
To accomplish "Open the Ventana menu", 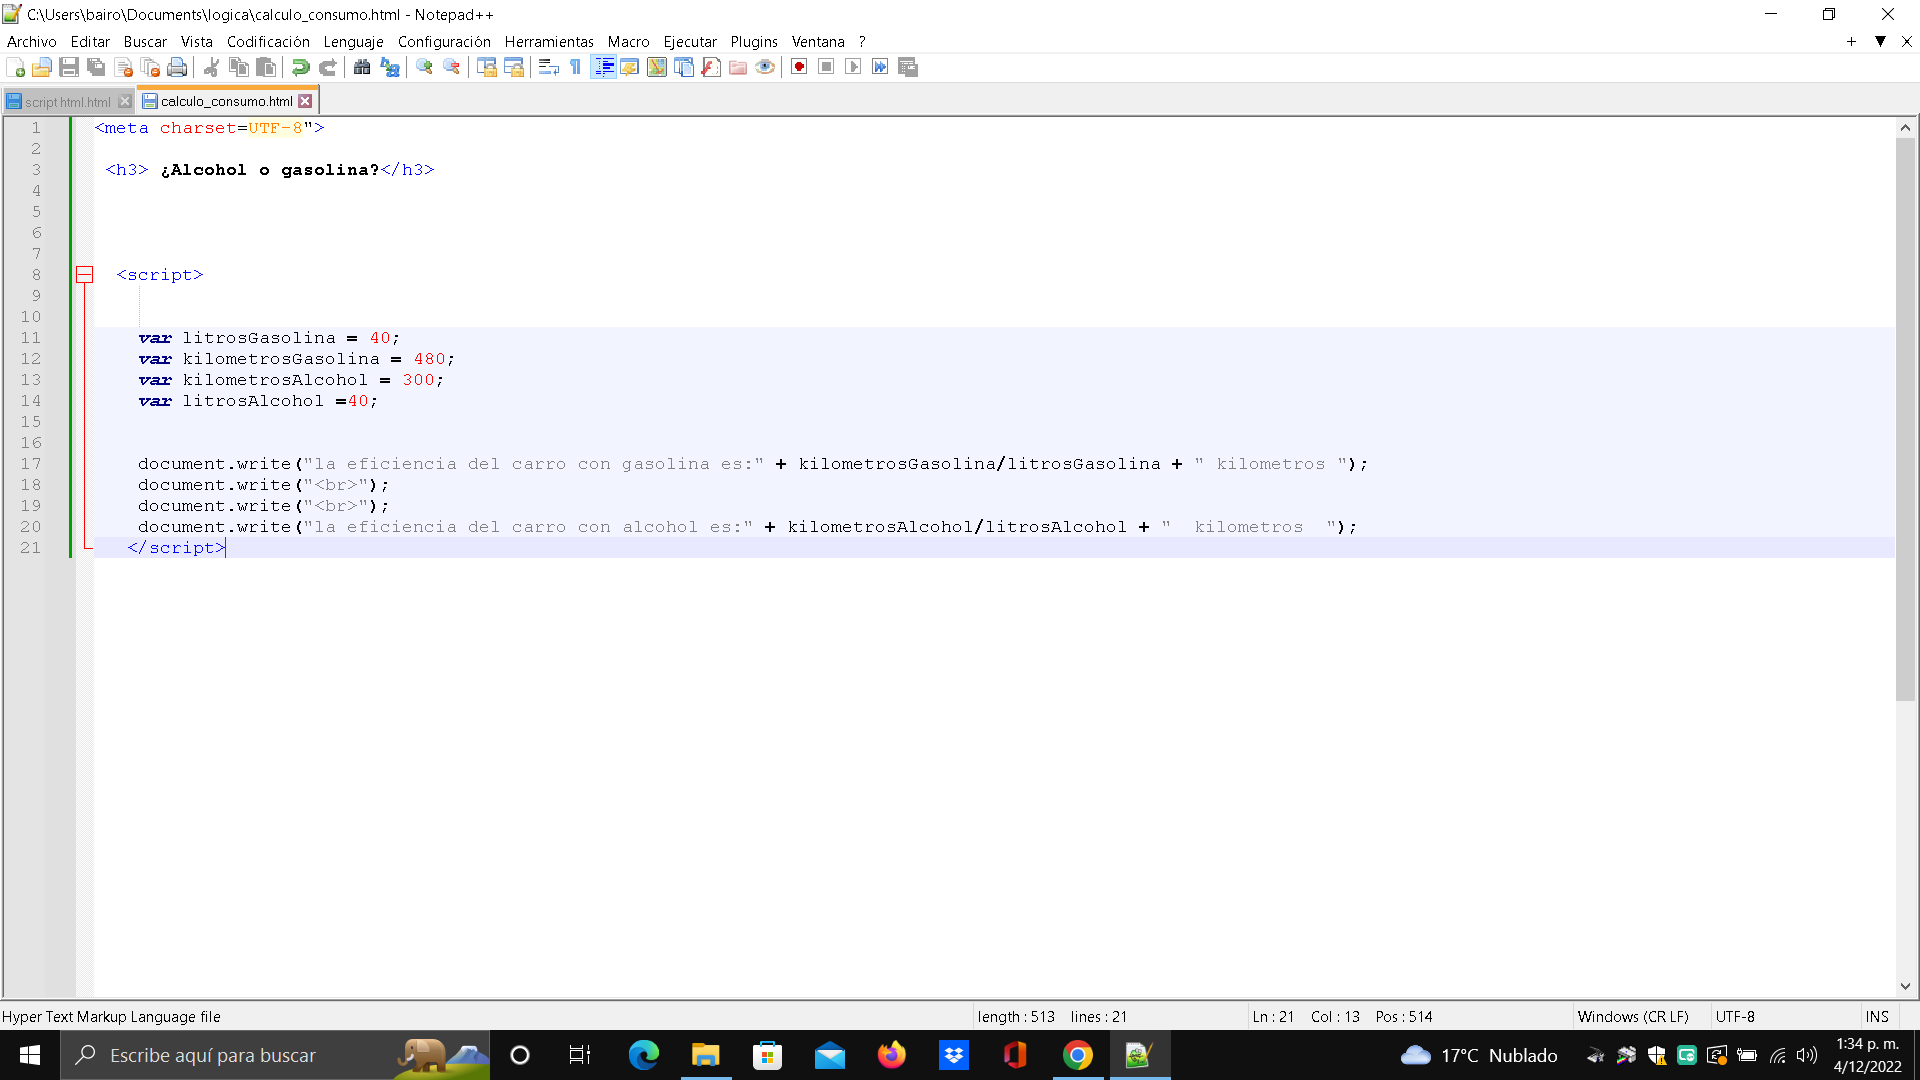I will [x=818, y=42].
